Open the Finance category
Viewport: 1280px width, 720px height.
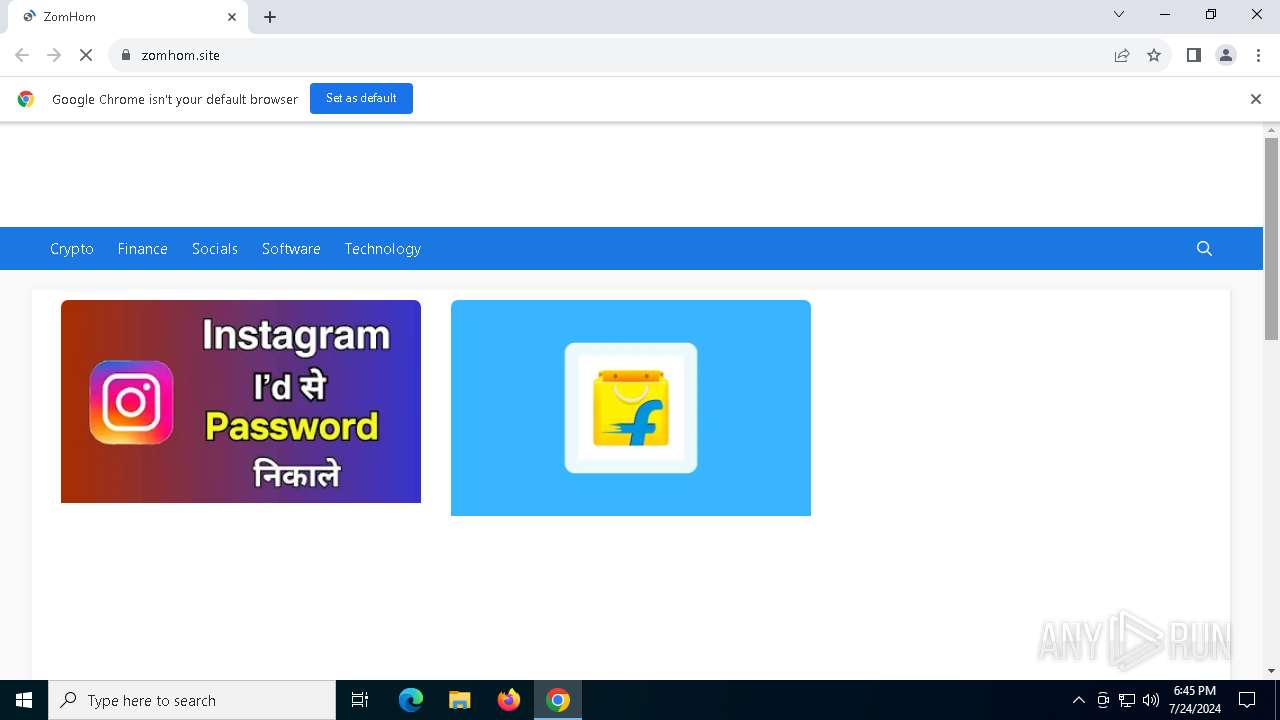click(142, 249)
